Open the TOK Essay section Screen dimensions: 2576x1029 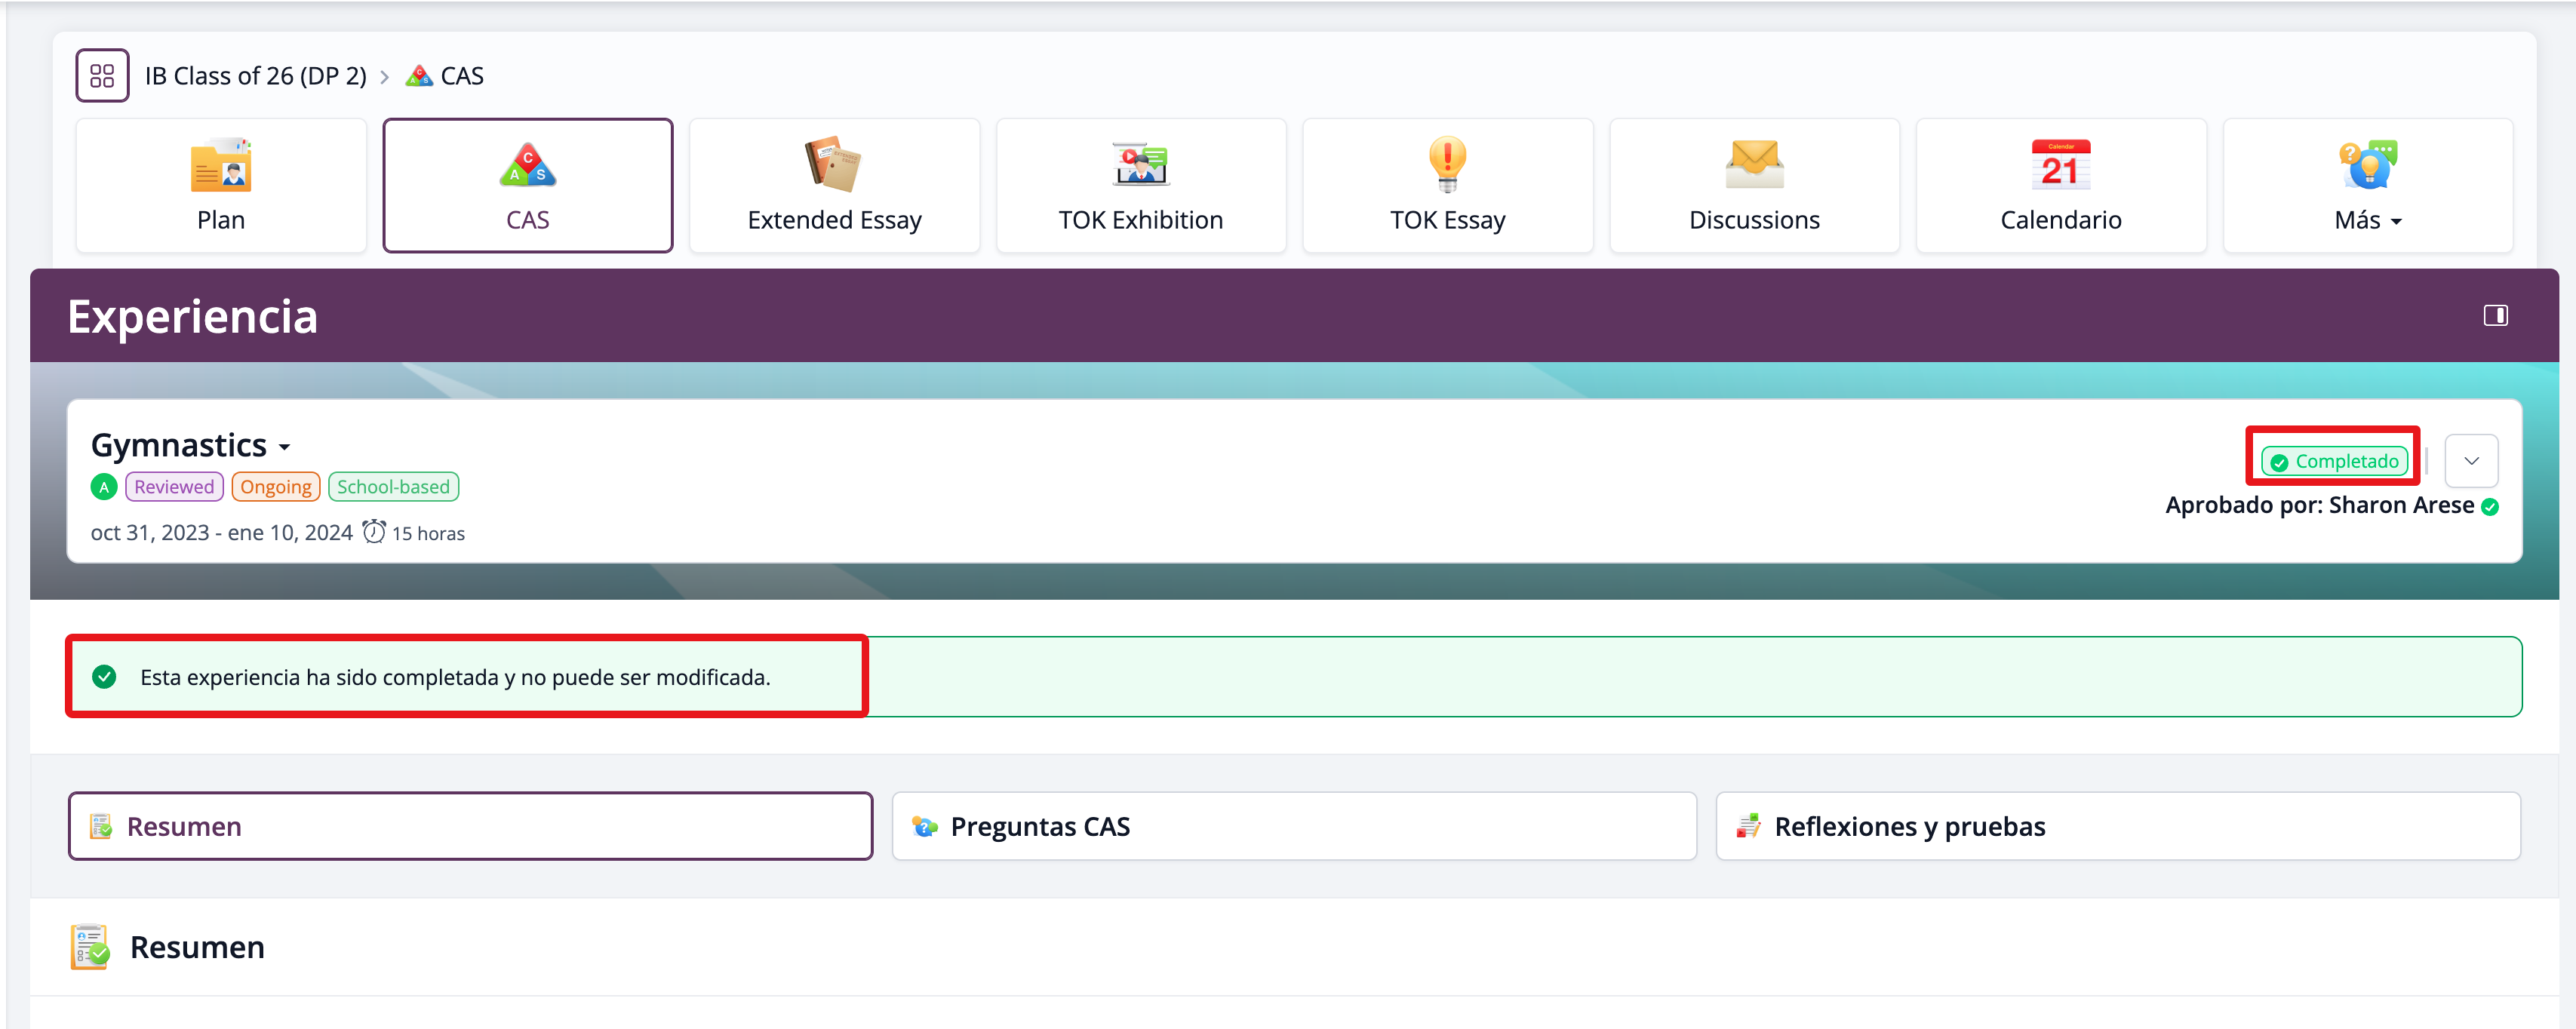(1447, 186)
